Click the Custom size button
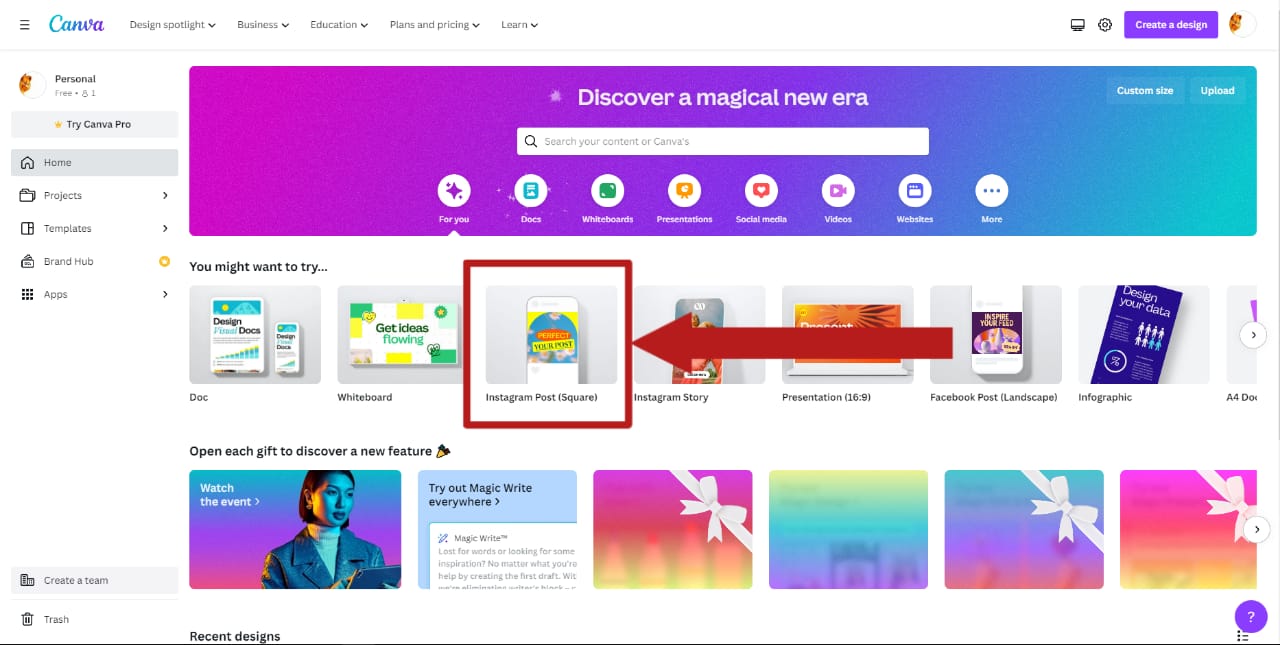This screenshot has width=1280, height=645. coord(1145,90)
